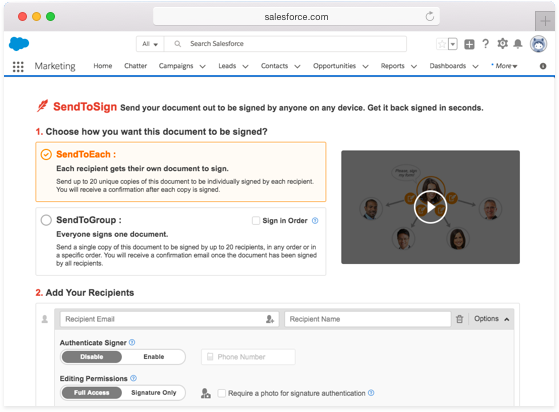Viewport: 559px width, 412px height.
Task: Collapse the recipient Options panel
Action: [492, 319]
